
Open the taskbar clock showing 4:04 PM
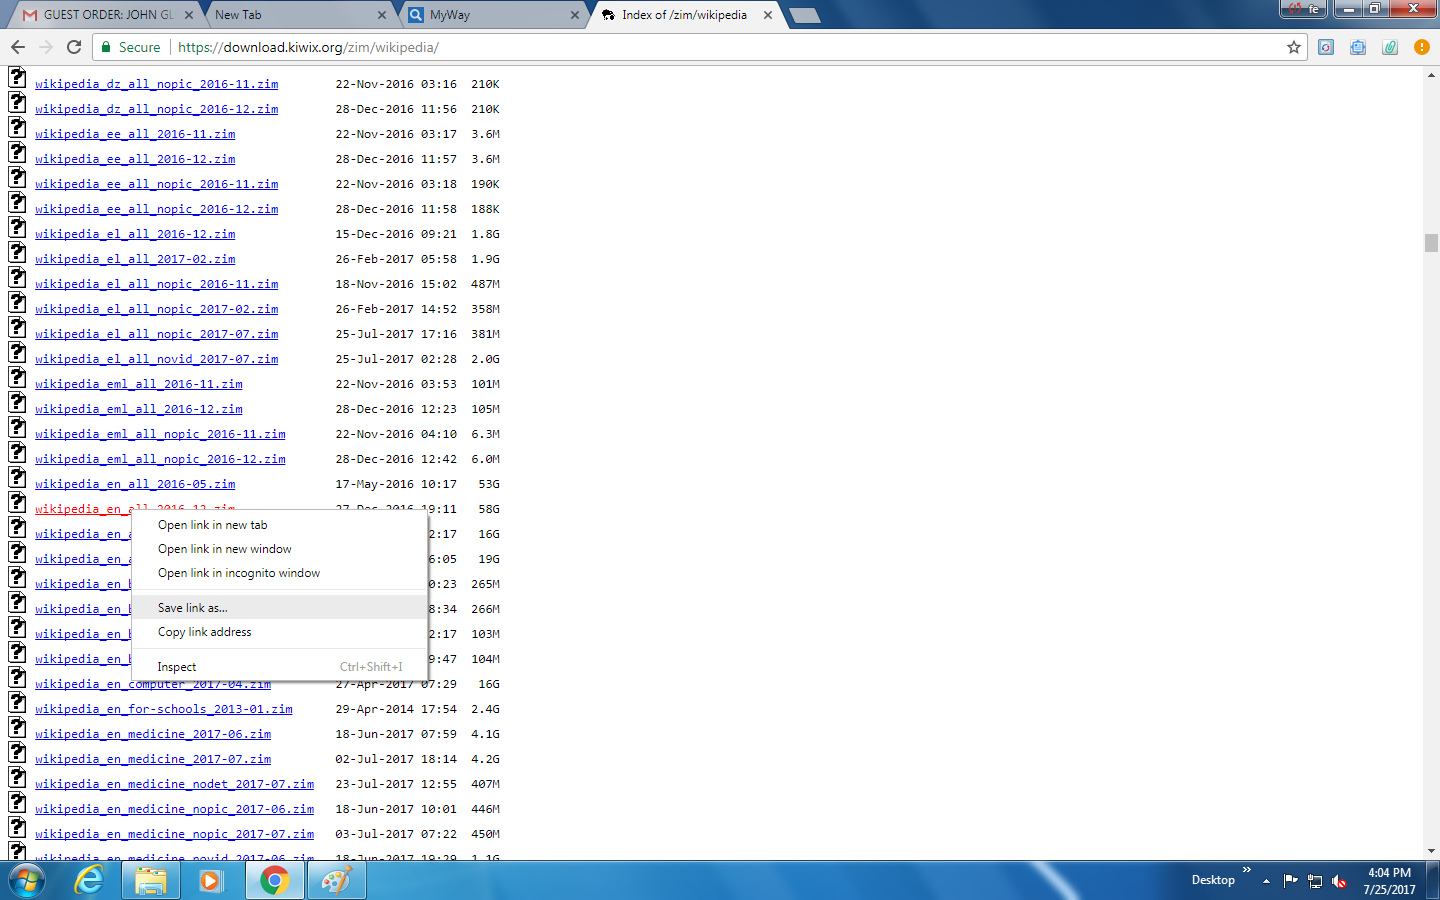[x=1389, y=881]
